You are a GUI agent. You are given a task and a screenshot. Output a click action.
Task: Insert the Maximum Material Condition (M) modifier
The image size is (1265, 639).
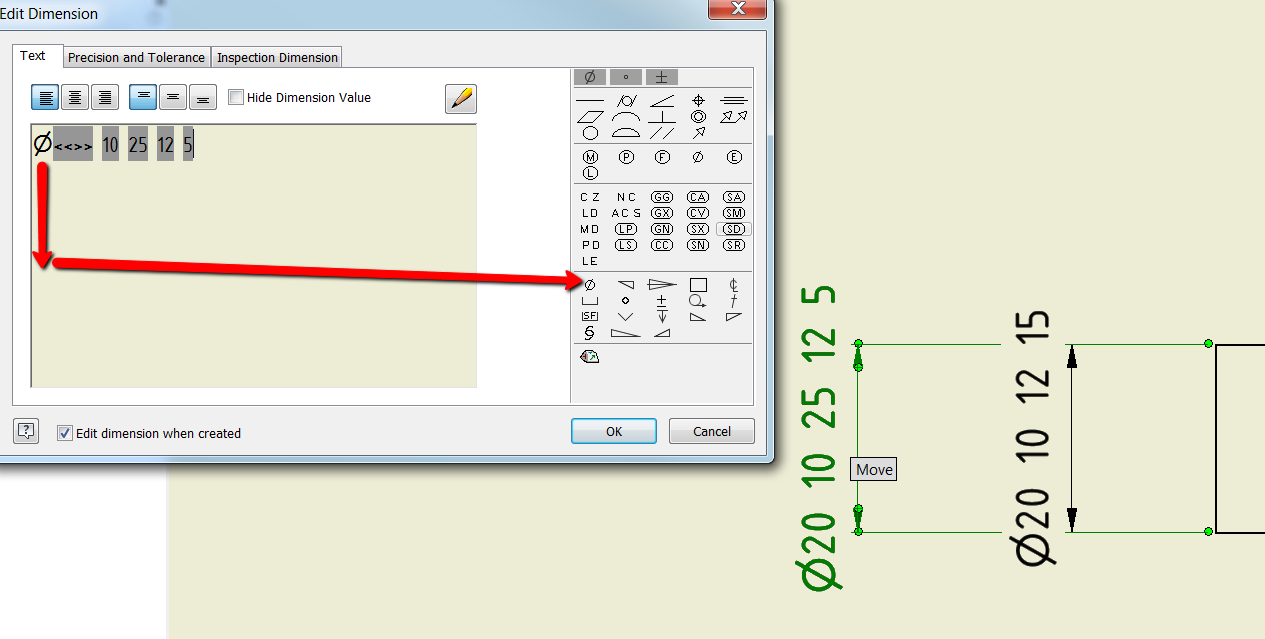click(x=588, y=156)
